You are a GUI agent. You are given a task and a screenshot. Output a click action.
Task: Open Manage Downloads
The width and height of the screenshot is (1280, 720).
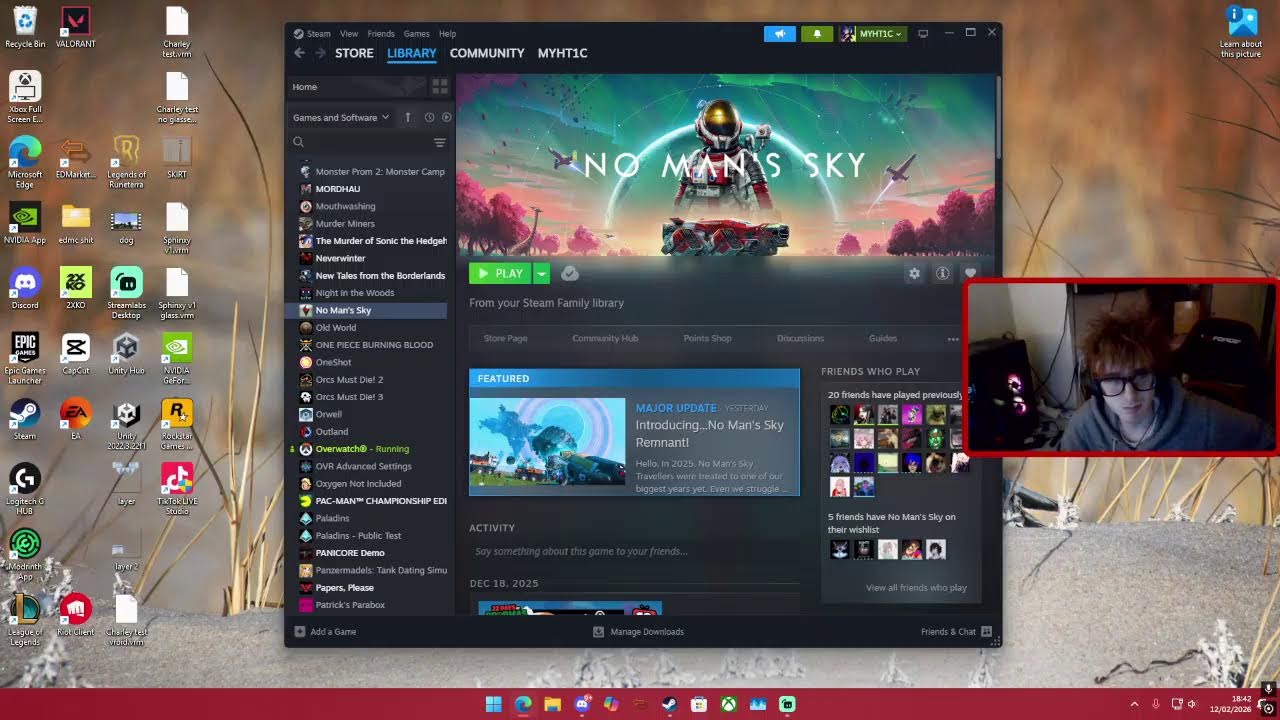coord(638,632)
